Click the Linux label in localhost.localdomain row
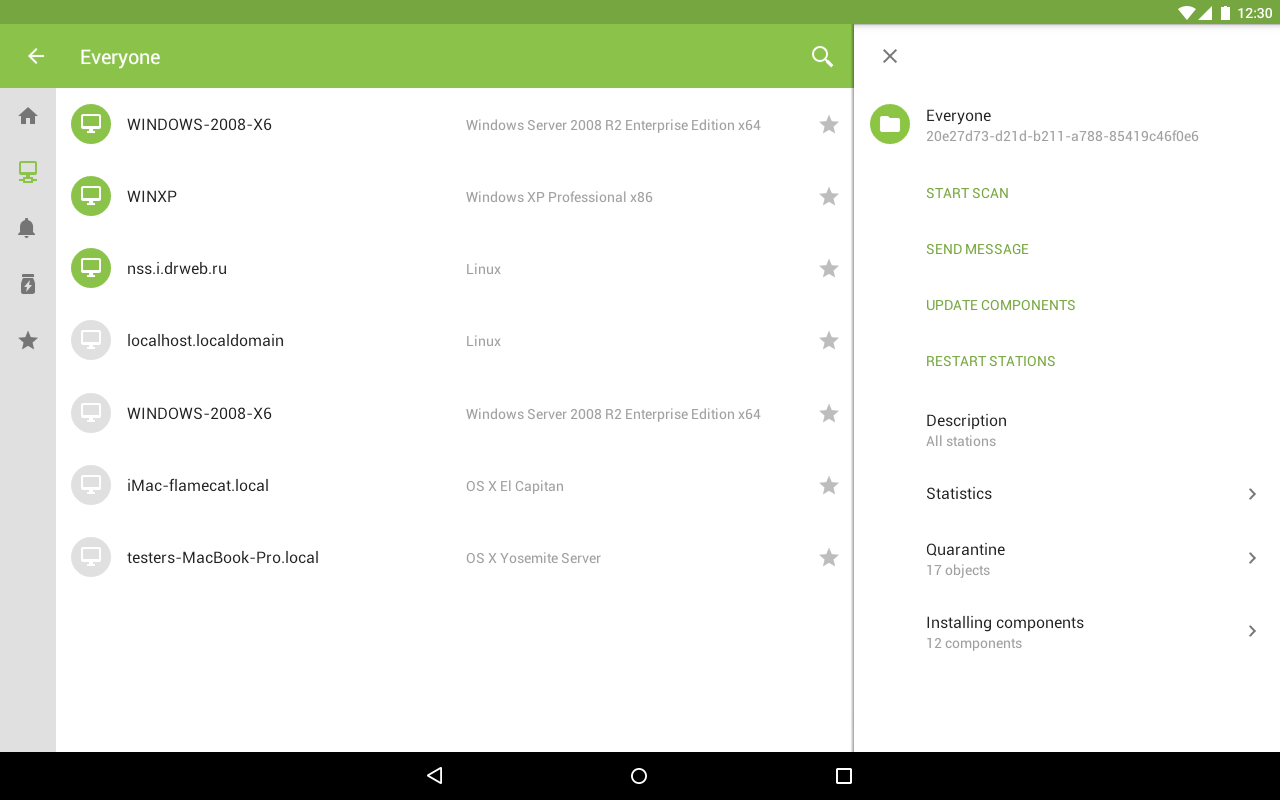 [x=483, y=341]
